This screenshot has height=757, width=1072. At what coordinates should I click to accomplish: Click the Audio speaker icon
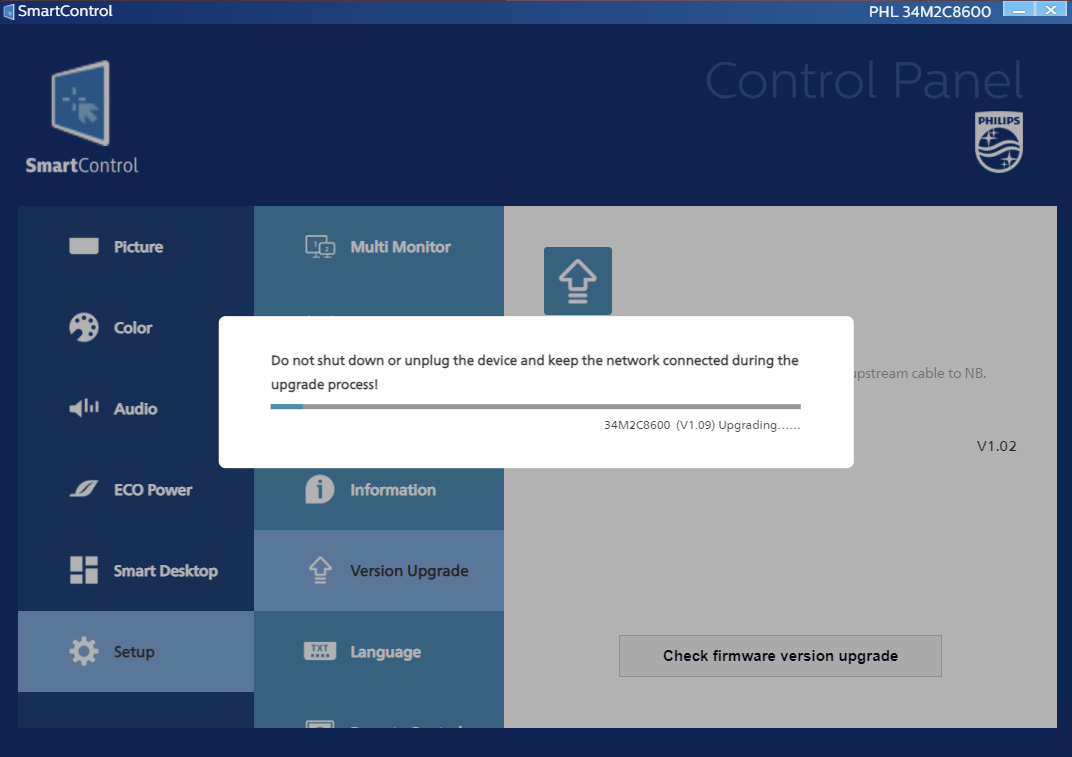[x=83, y=408]
